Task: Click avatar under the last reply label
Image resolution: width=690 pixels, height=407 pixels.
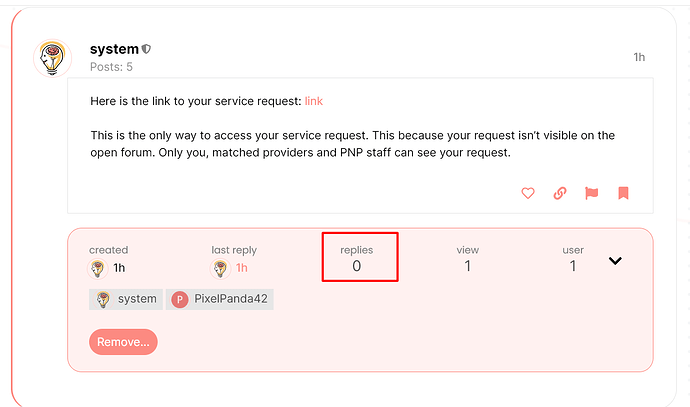Action: [x=220, y=268]
